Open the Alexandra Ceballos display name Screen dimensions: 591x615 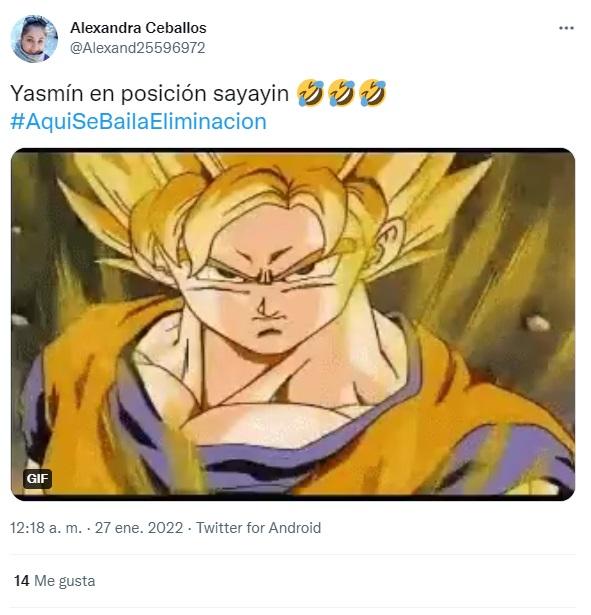(x=138, y=28)
